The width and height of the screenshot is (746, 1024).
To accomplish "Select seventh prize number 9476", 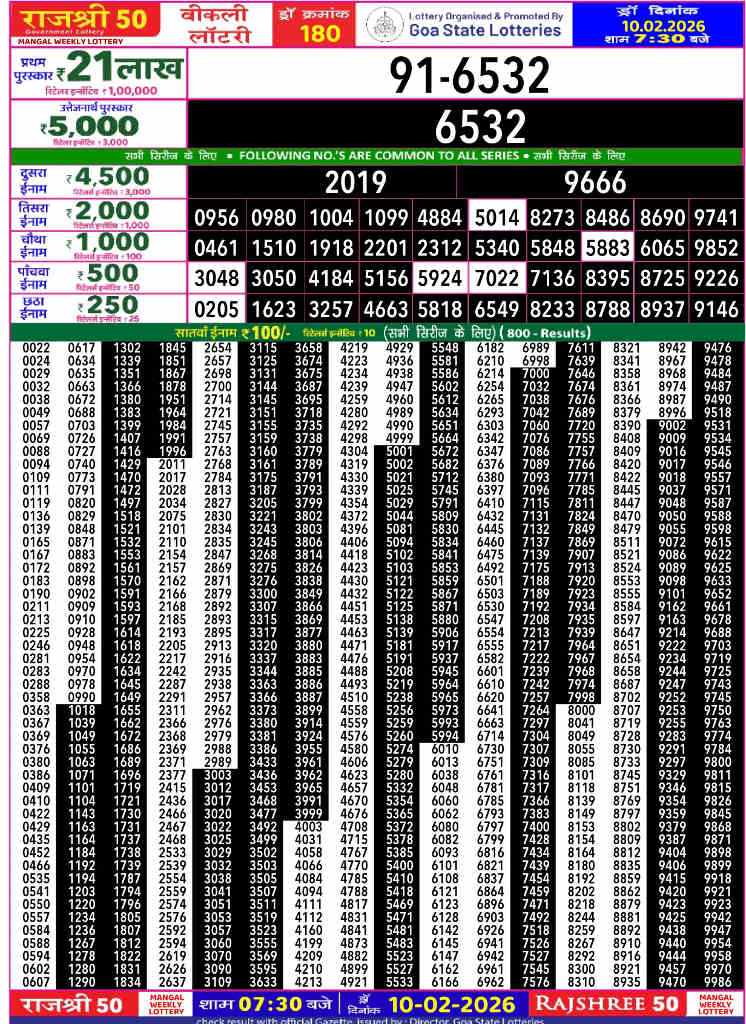I will pos(718,349).
